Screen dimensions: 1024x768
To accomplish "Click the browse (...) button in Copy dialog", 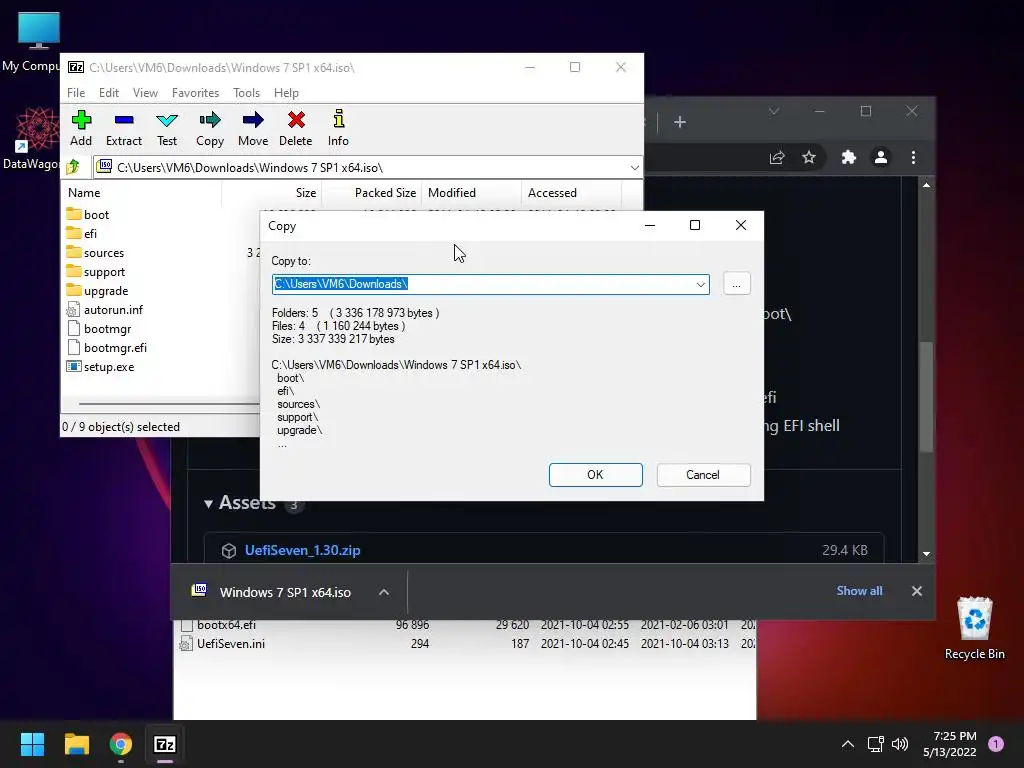I will tap(737, 284).
